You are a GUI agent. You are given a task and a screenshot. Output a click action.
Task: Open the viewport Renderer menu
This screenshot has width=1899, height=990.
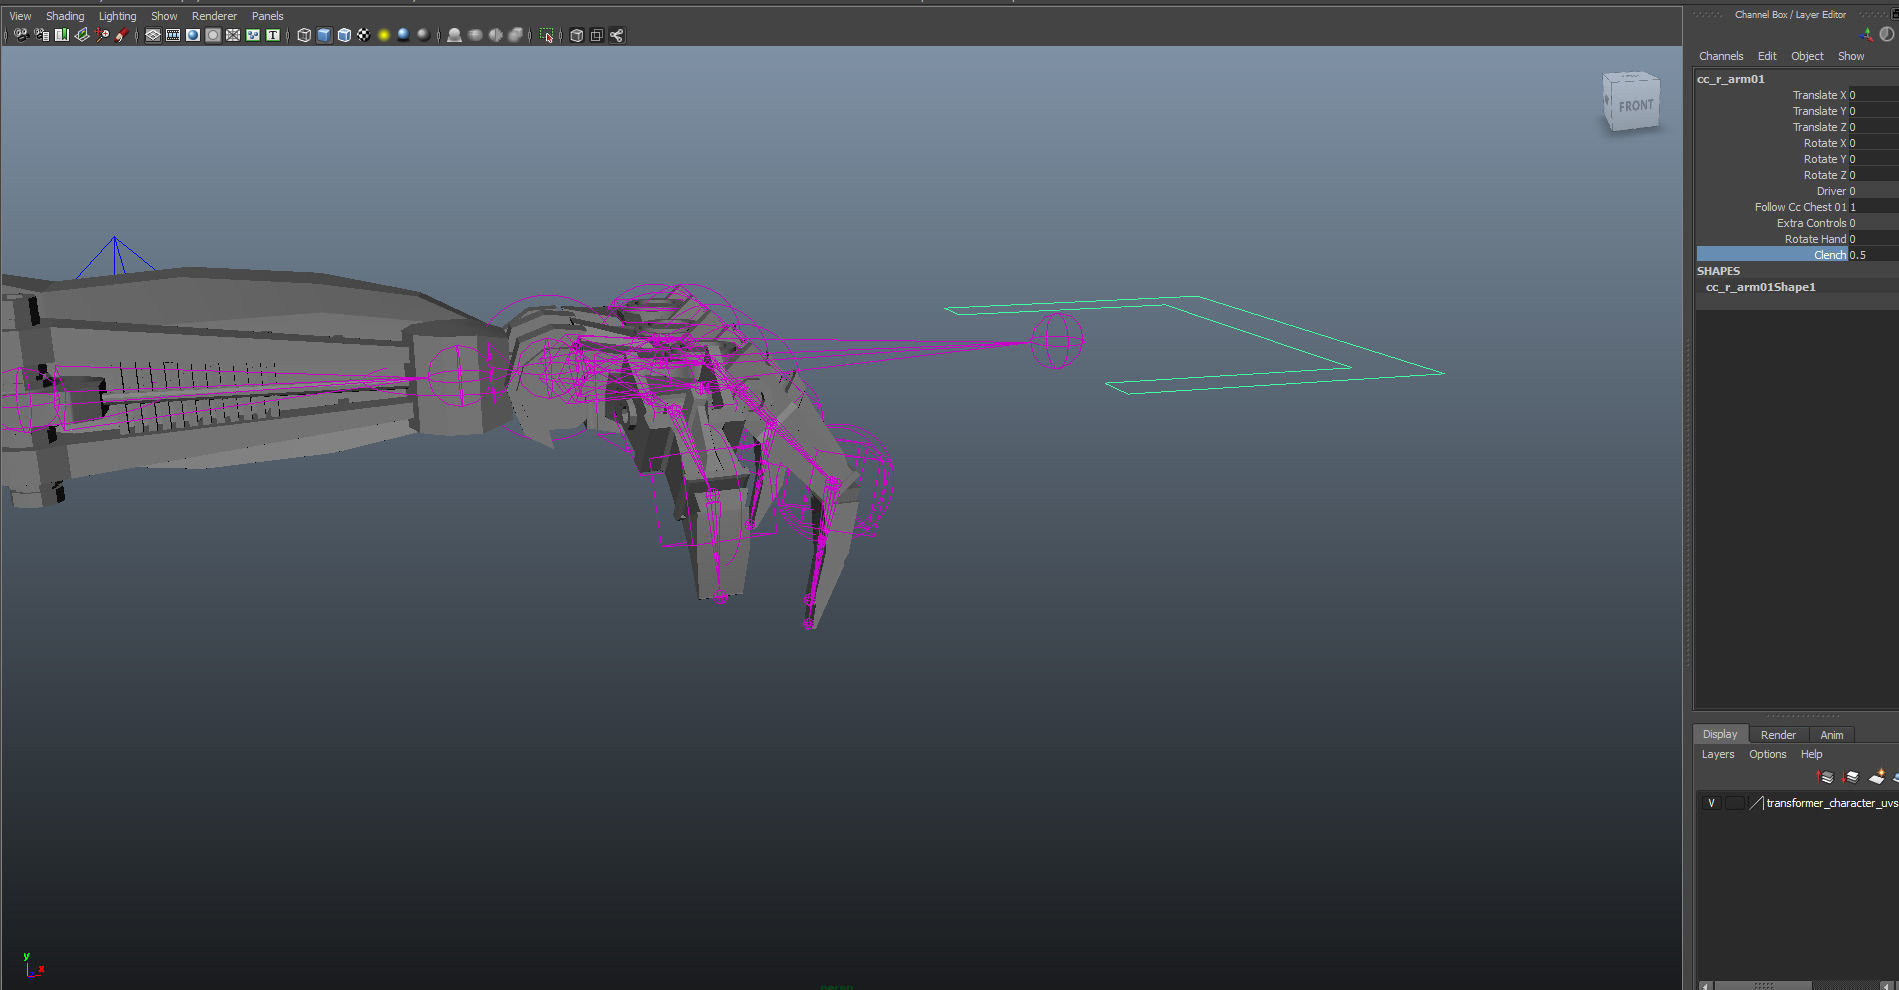tap(214, 16)
